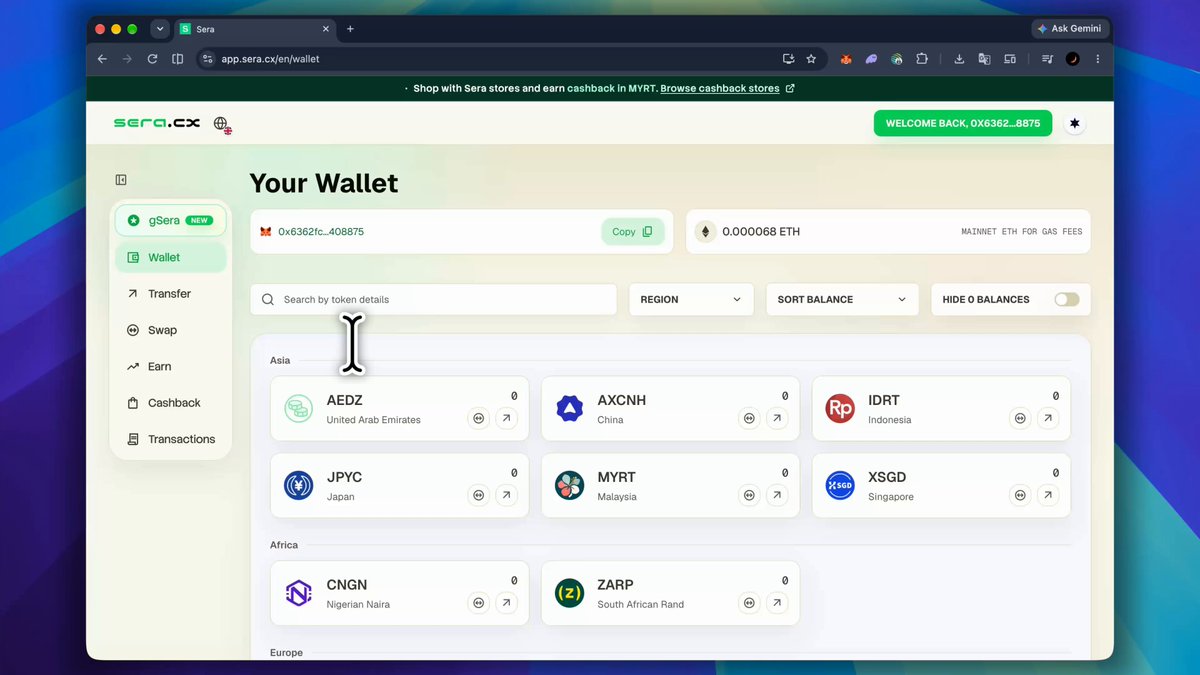Open the browser Extensions puzzle icon

click(x=922, y=59)
